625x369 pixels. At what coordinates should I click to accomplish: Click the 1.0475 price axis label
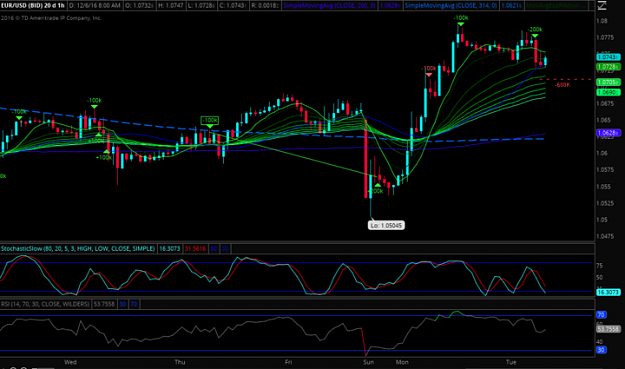click(x=605, y=236)
